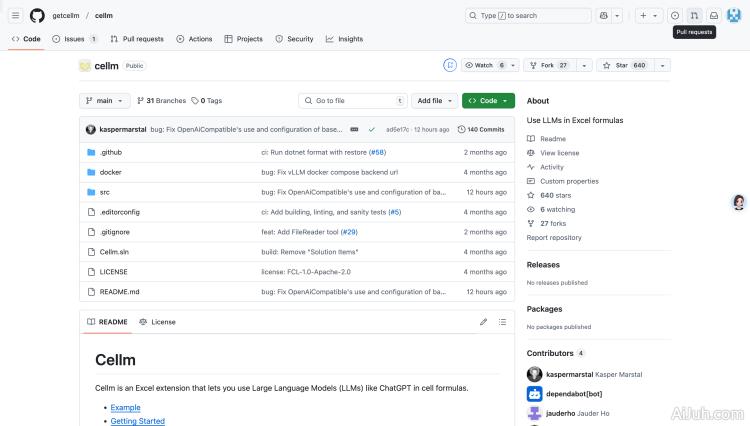
Task: Click the issues icon in header
Action: (x=675, y=16)
